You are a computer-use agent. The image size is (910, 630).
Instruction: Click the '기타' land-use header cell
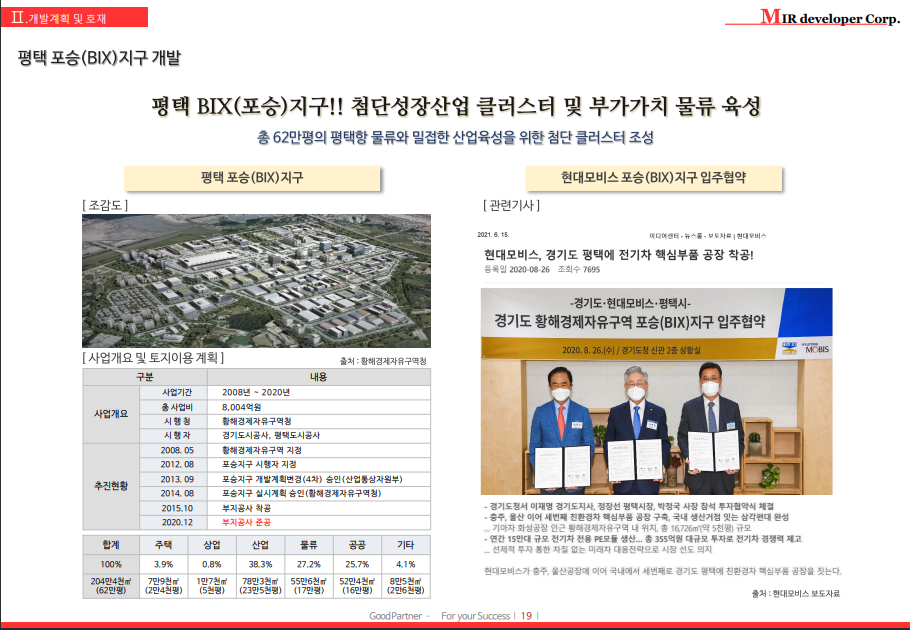pyautogui.click(x=406, y=545)
